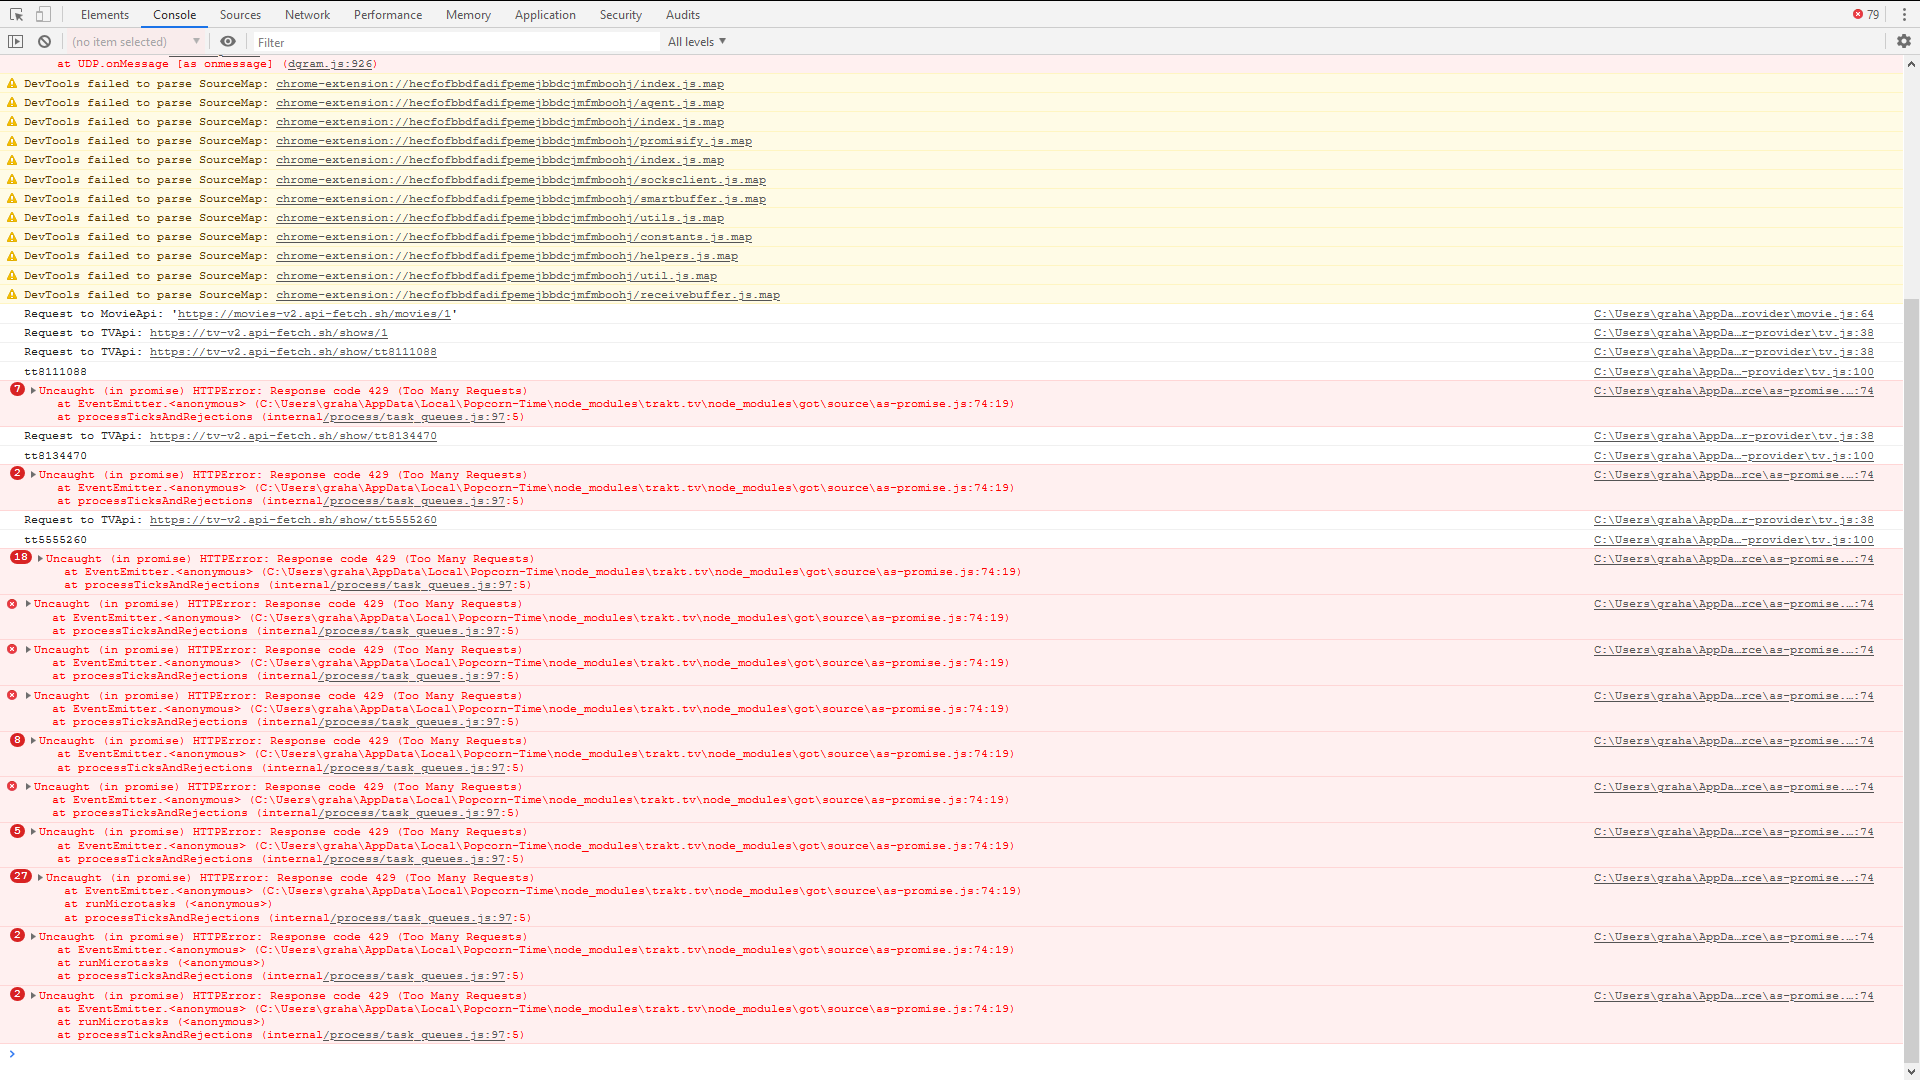Select the log text tt5555260
1920x1080 pixels.
55,540
